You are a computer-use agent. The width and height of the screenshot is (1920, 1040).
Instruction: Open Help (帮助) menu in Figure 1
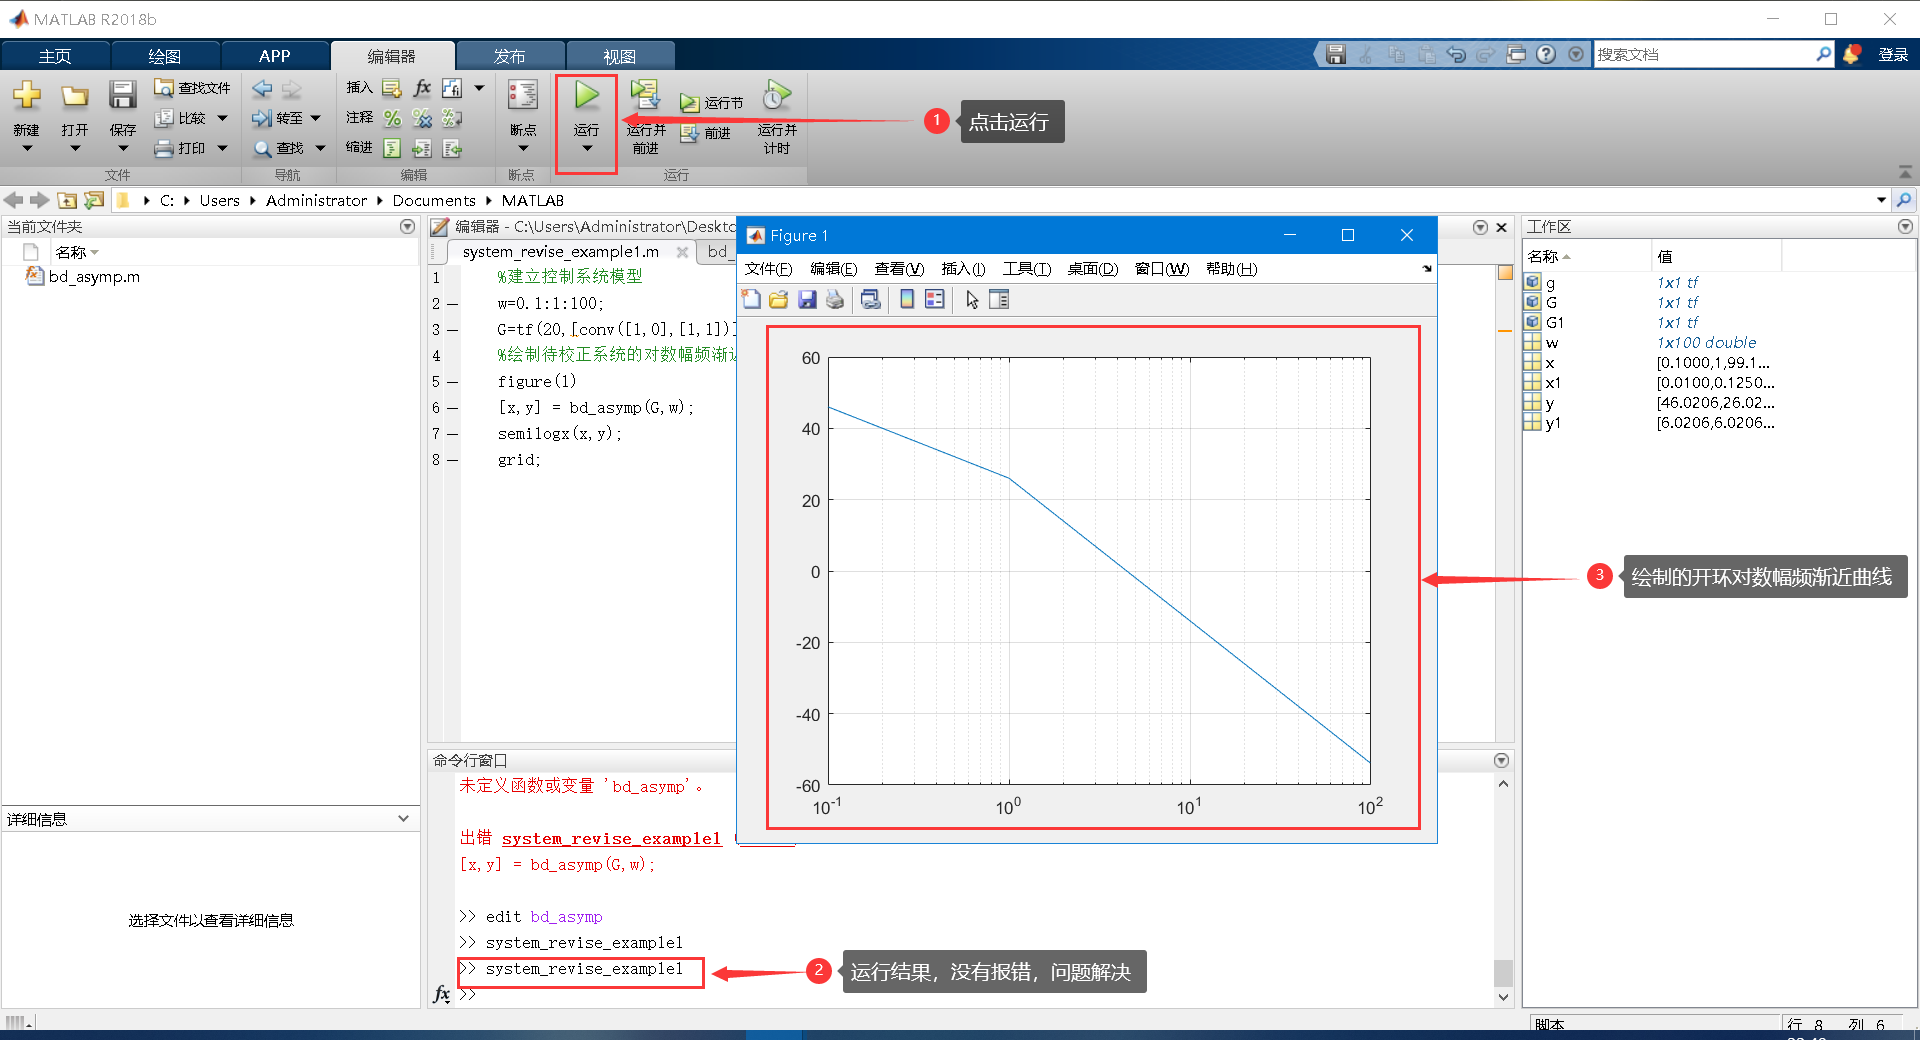pos(1231,268)
